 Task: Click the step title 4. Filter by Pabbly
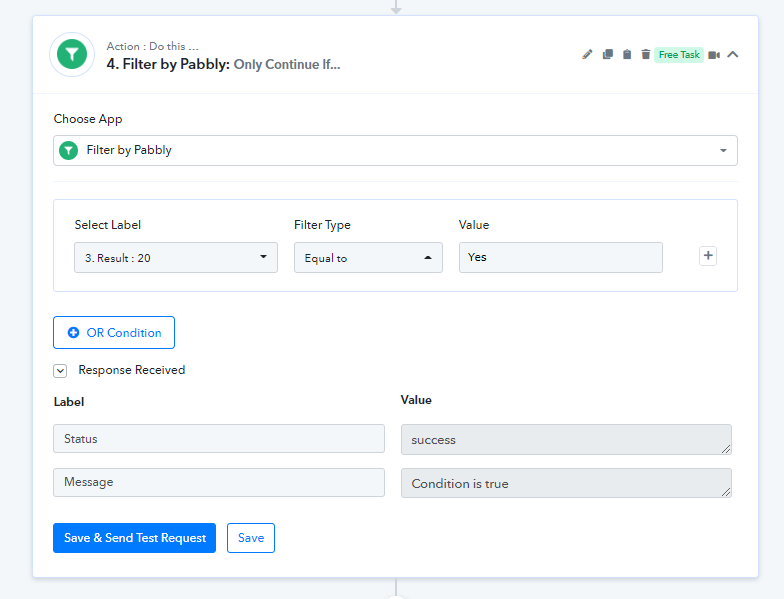coord(168,64)
